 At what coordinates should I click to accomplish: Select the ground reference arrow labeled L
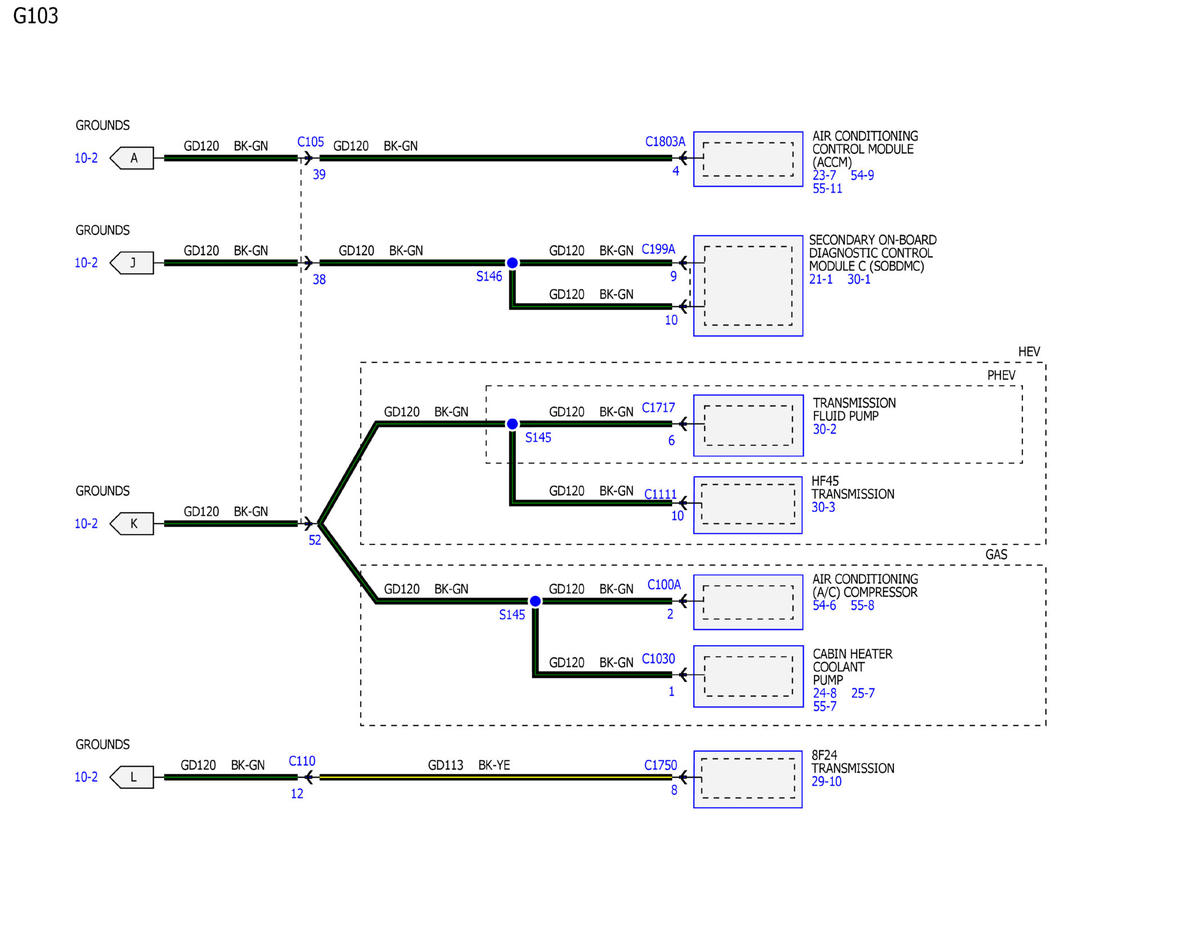132,777
